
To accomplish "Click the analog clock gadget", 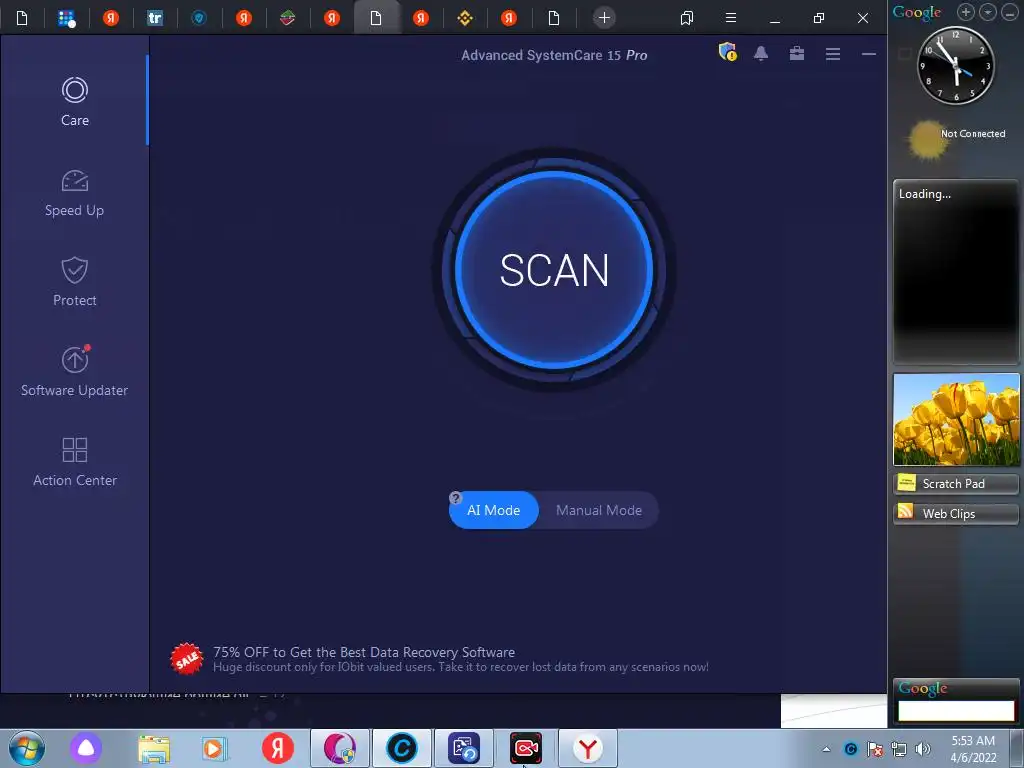I will pyautogui.click(x=956, y=65).
